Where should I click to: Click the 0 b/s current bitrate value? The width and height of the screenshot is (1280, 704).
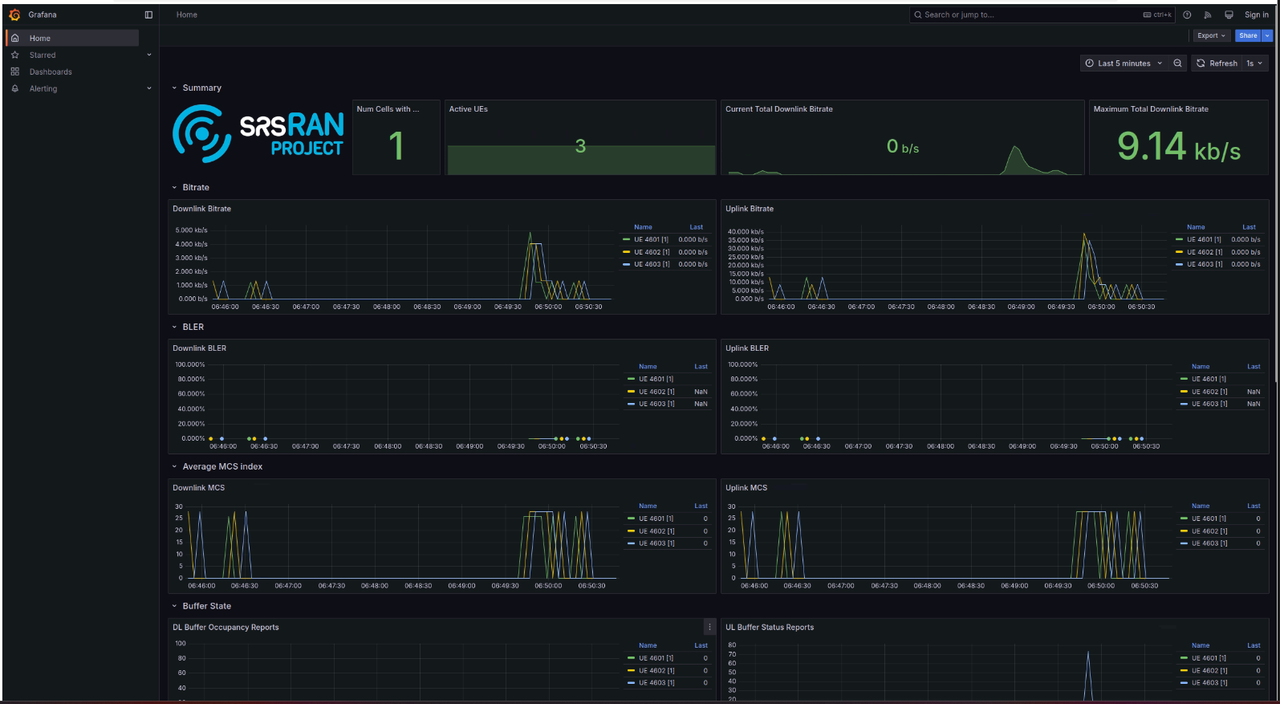coord(903,147)
